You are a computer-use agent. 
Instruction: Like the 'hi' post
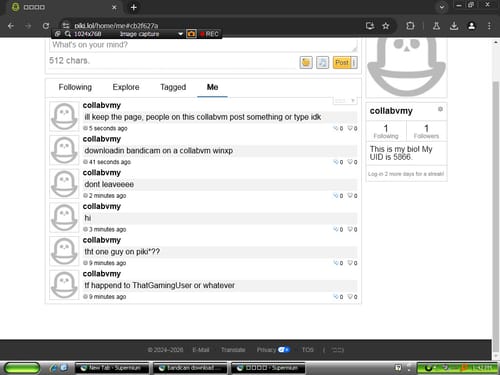352,229
